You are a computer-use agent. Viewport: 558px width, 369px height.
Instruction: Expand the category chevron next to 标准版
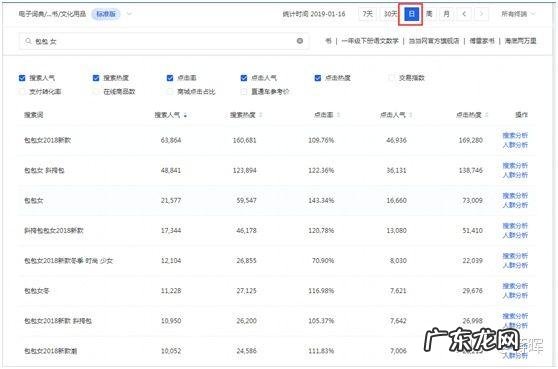click(x=130, y=14)
